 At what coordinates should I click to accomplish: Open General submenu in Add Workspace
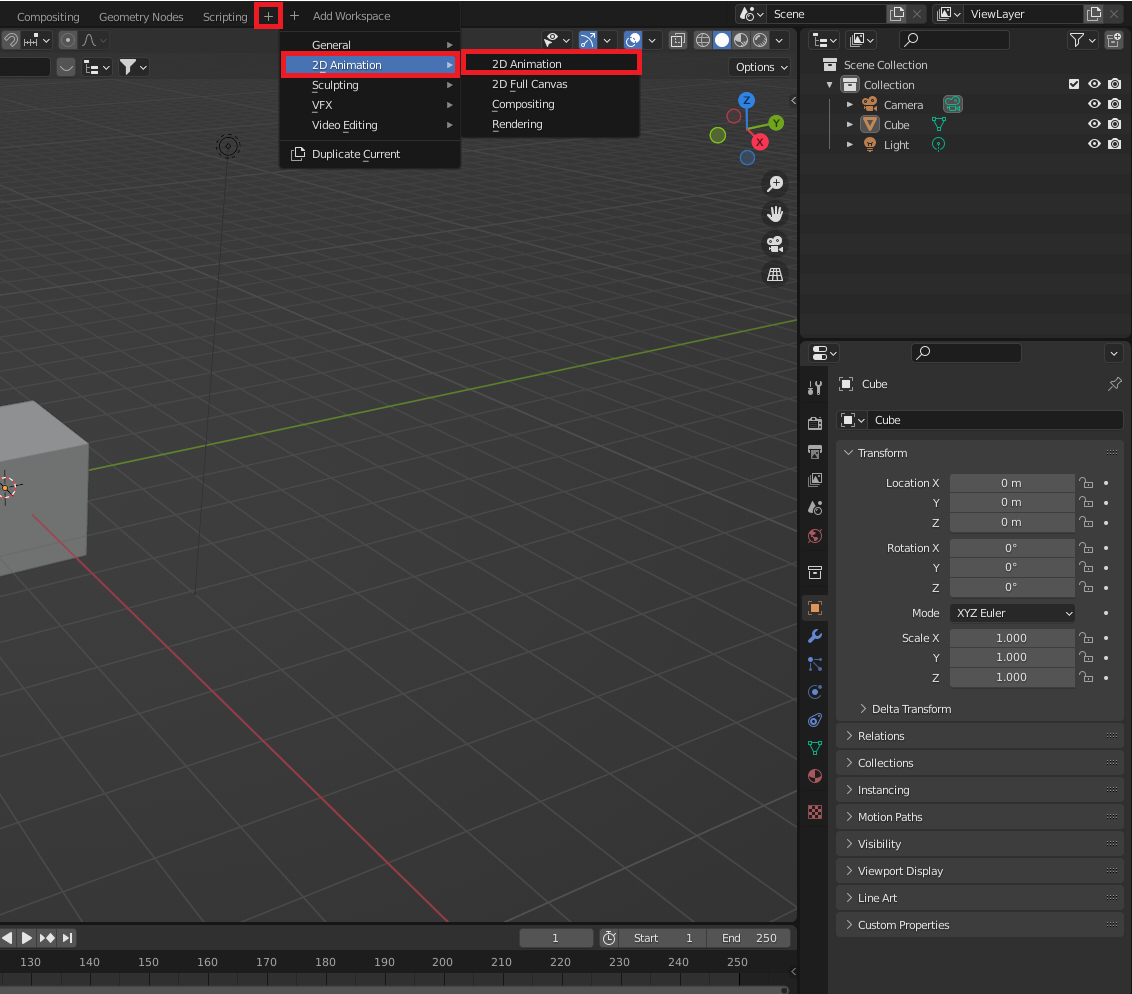(x=370, y=45)
